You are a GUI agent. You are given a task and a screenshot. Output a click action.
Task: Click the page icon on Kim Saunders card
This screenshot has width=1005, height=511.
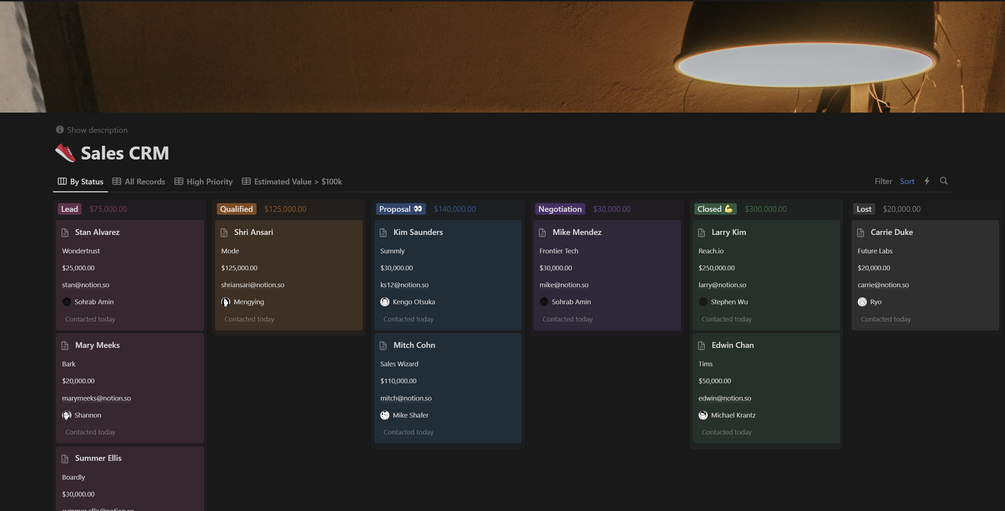coord(383,232)
